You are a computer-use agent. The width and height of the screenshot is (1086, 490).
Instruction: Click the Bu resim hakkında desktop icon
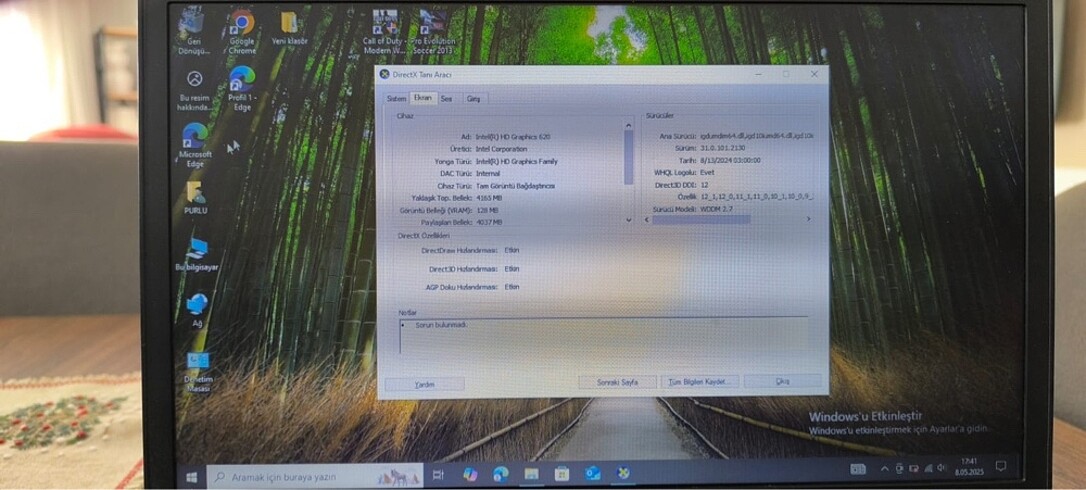tap(195, 91)
